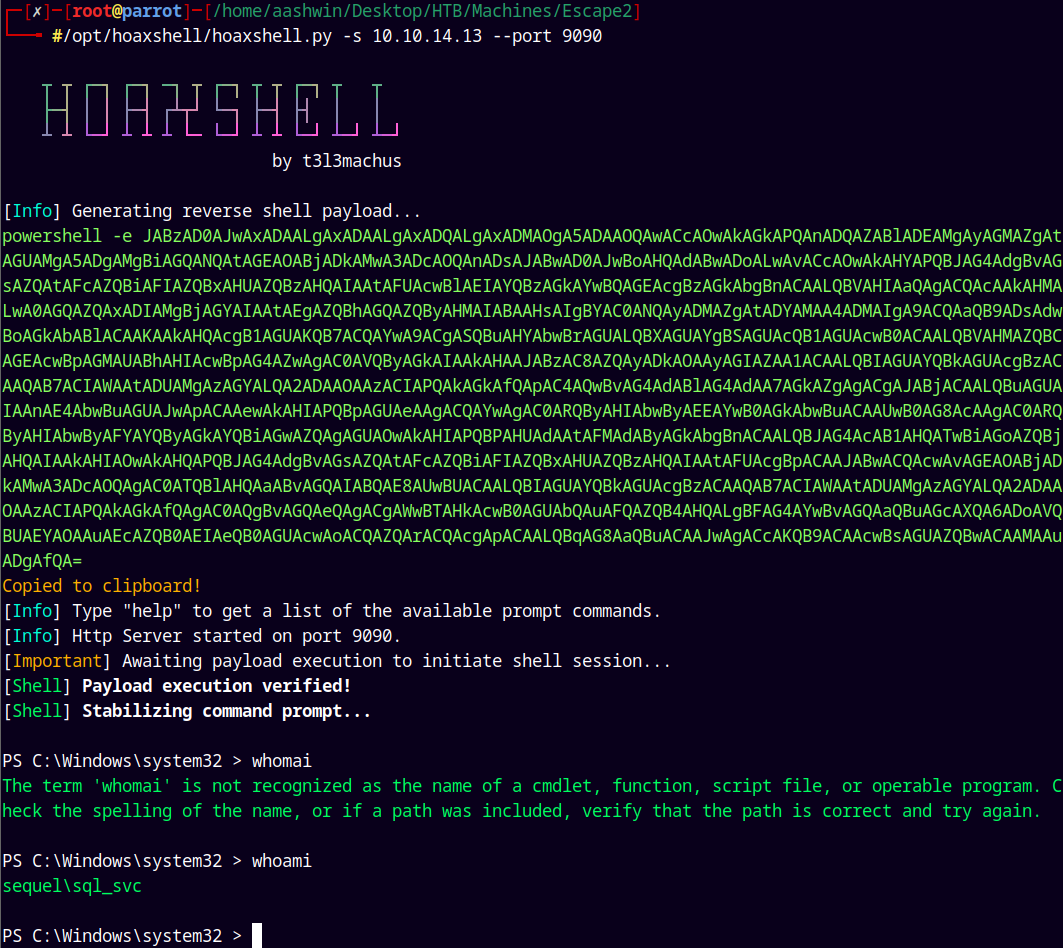The width and height of the screenshot is (1063, 948).
Task: Click 'Http Server started on port 9090.' line
Action: (202, 636)
